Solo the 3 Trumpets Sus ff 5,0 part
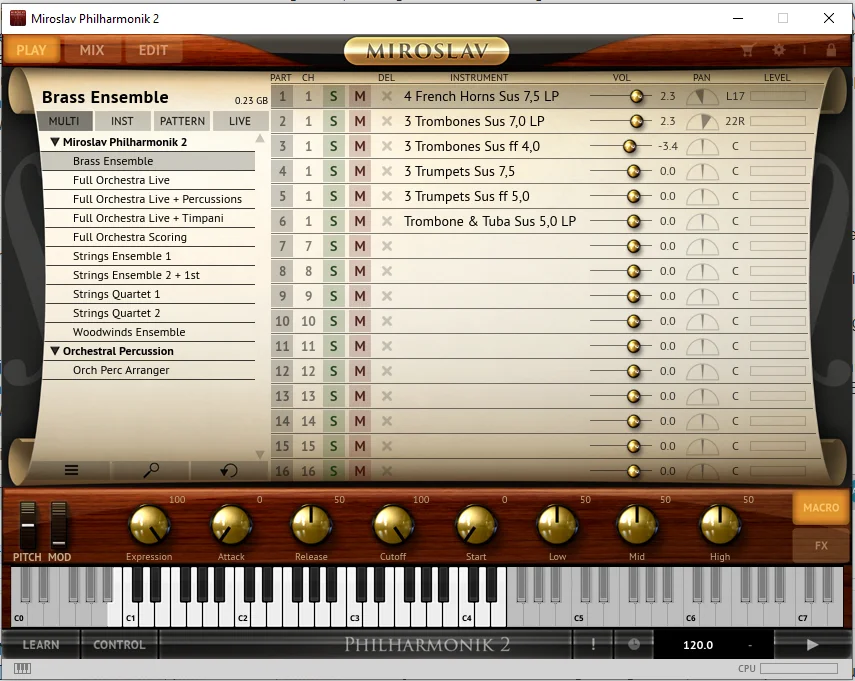 pos(333,196)
